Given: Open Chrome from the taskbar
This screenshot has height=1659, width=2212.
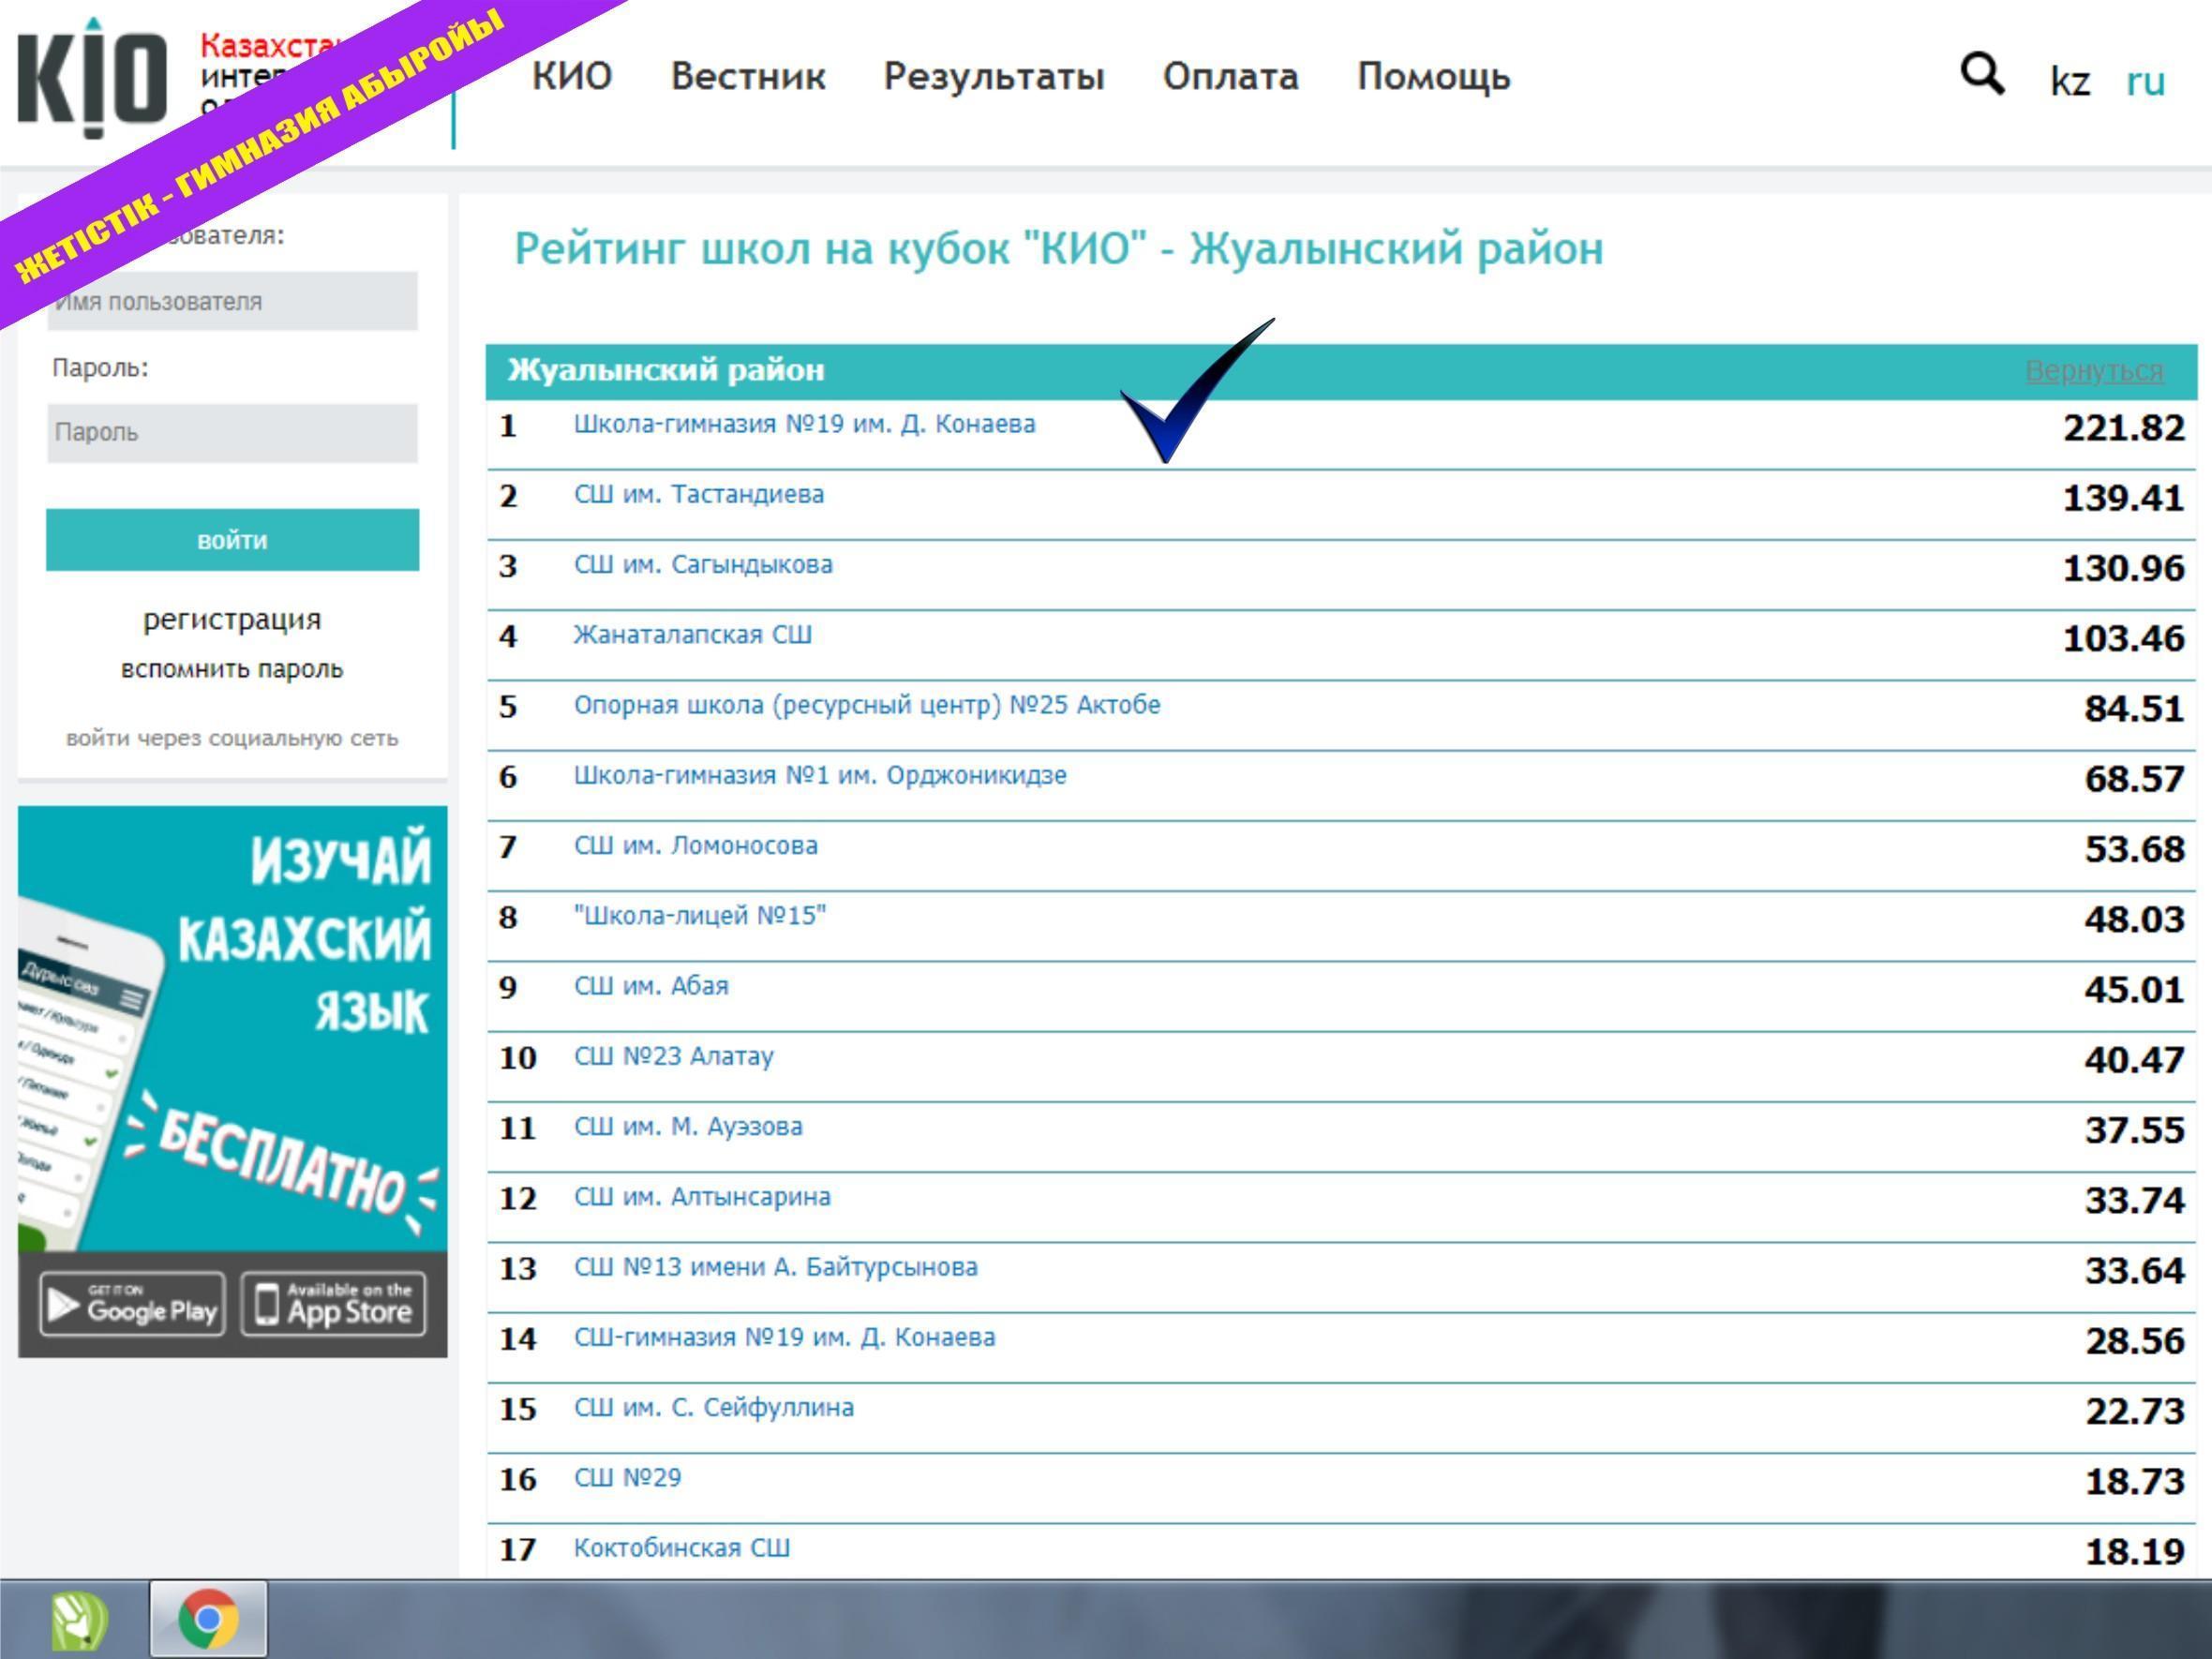Looking at the screenshot, I should (x=208, y=1618).
